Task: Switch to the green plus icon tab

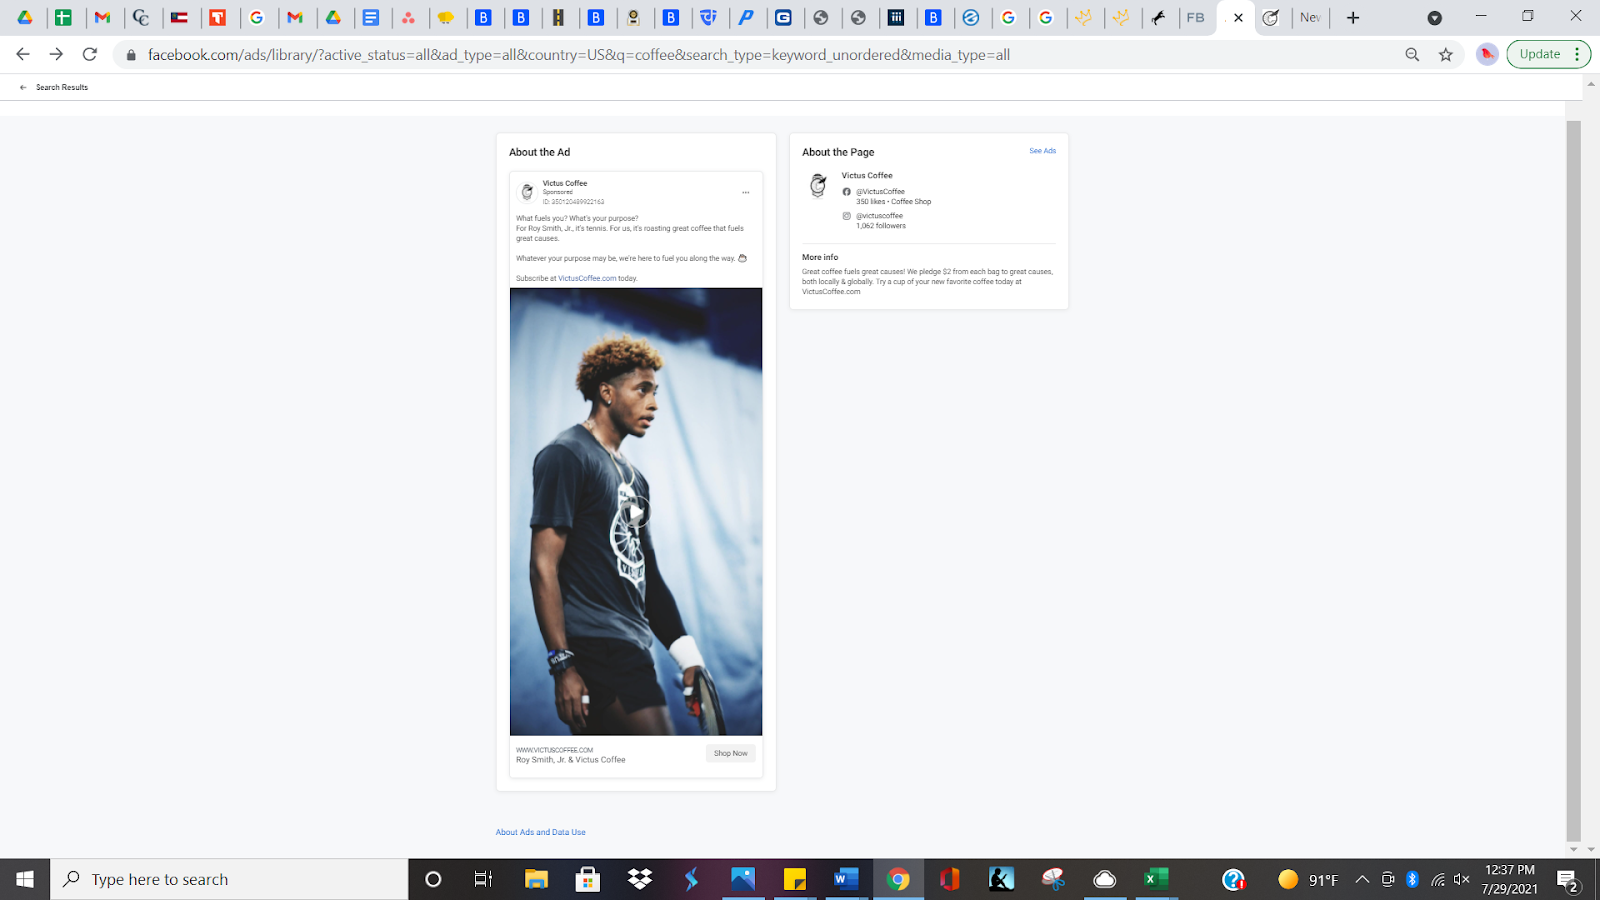Action: (63, 18)
